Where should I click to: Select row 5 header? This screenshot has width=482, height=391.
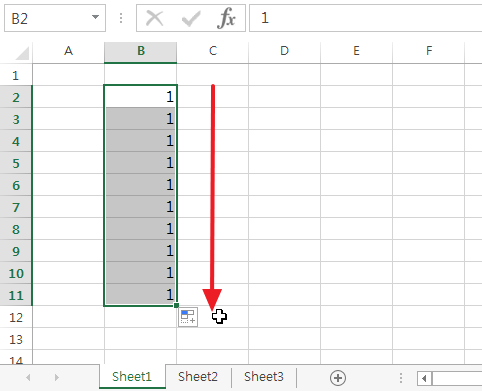click(16, 163)
